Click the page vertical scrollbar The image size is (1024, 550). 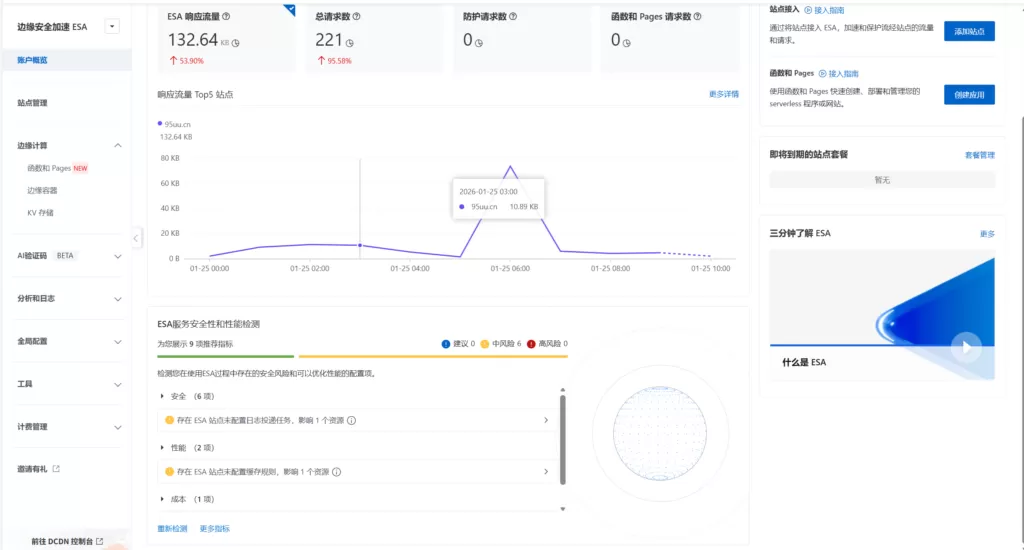coord(1021,330)
